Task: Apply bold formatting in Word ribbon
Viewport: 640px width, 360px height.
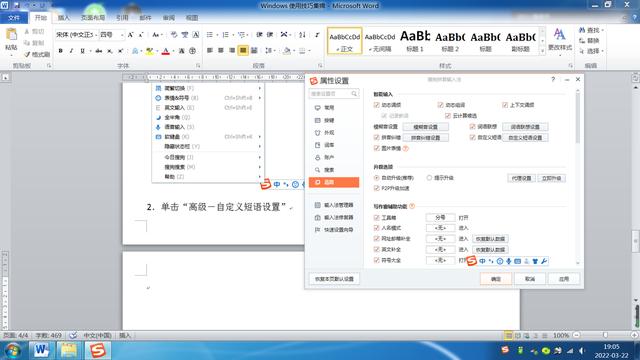Action: (60, 51)
